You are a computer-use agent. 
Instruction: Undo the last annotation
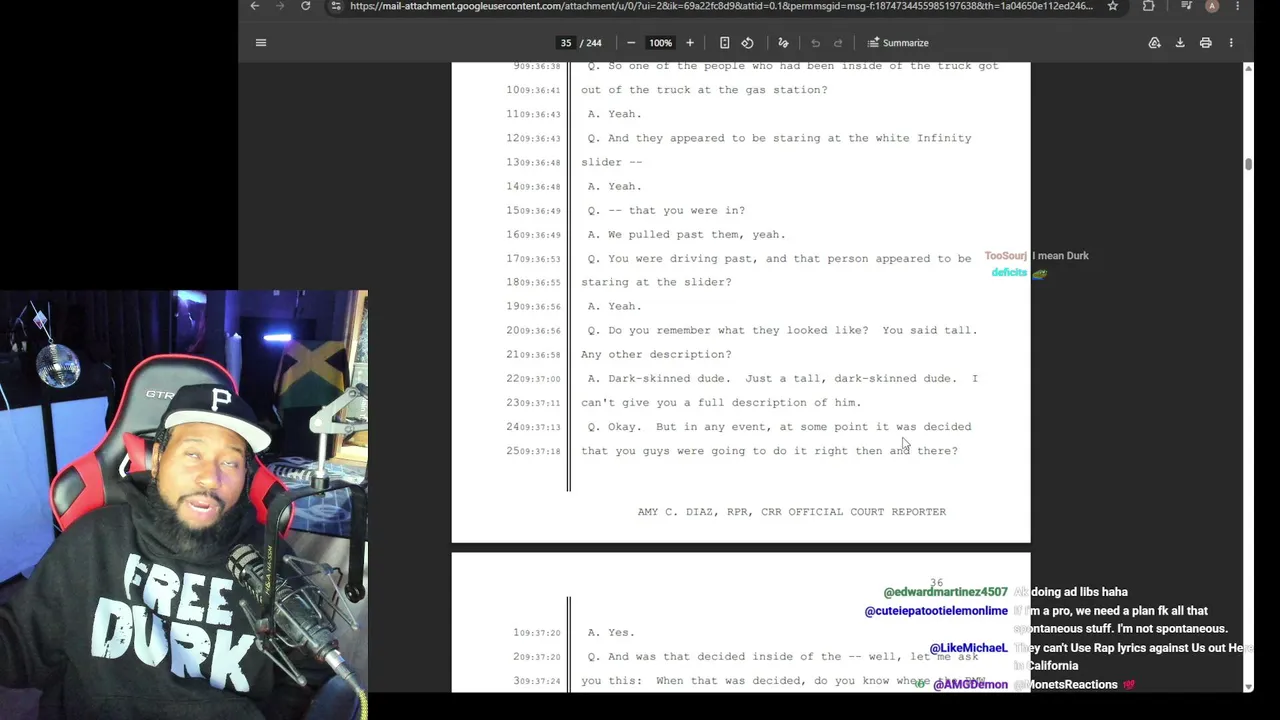(x=815, y=43)
